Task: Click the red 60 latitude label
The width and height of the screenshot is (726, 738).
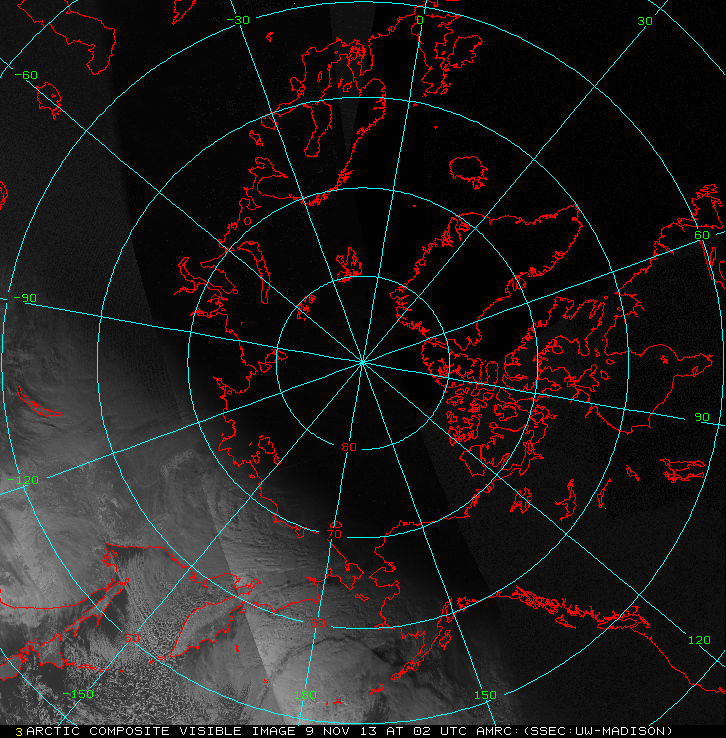Action: pos(318,623)
